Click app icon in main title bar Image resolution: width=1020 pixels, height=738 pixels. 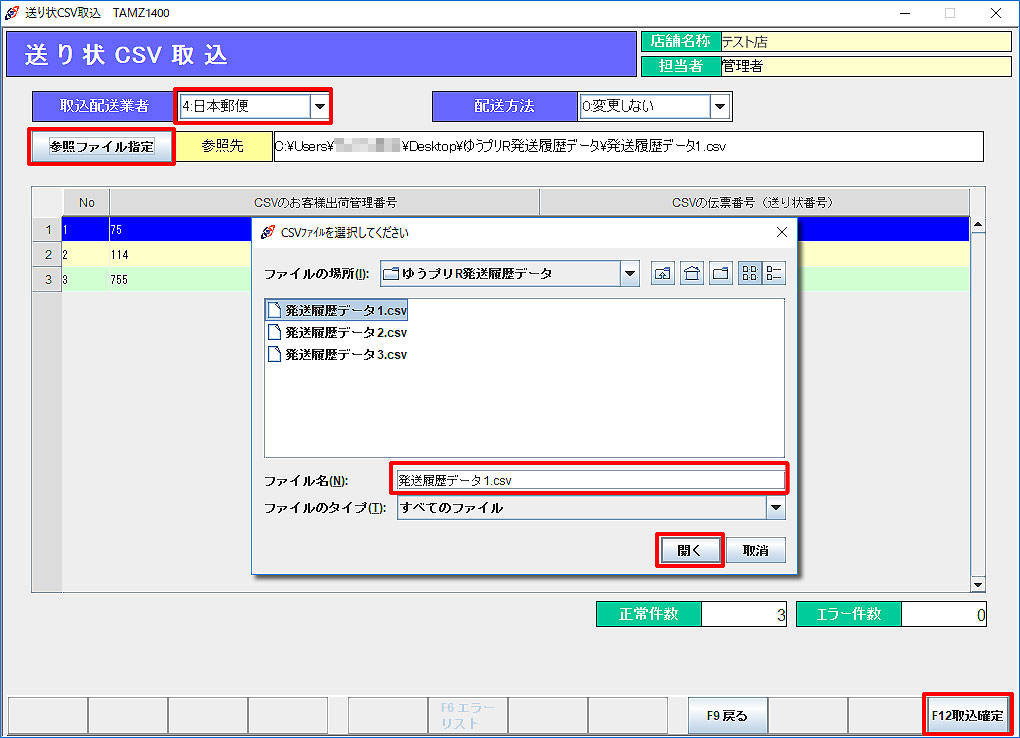(12, 13)
